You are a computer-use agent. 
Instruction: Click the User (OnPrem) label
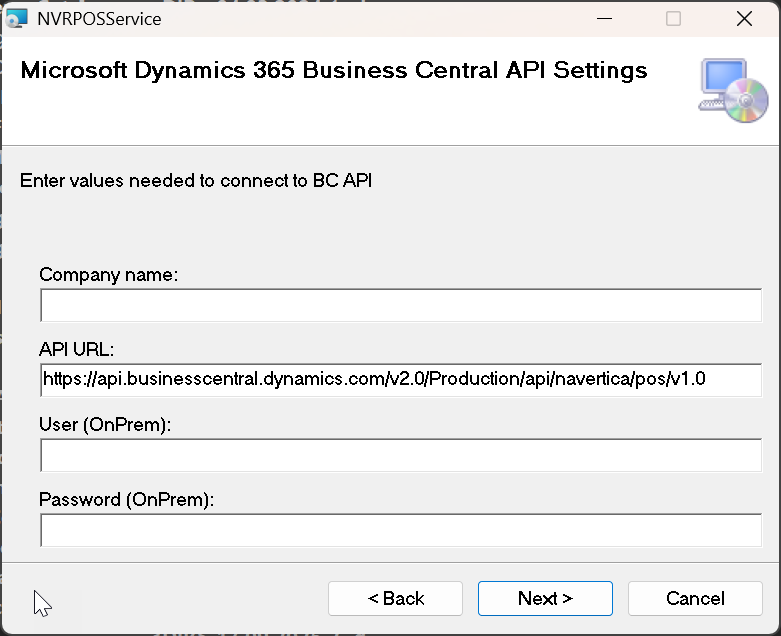click(105, 424)
